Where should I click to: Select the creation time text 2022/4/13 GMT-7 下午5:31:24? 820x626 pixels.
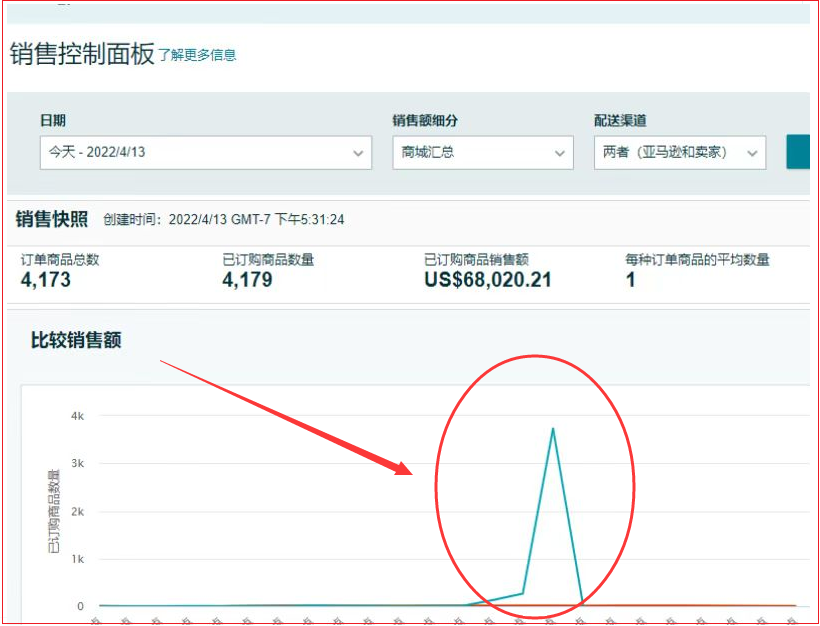click(256, 220)
